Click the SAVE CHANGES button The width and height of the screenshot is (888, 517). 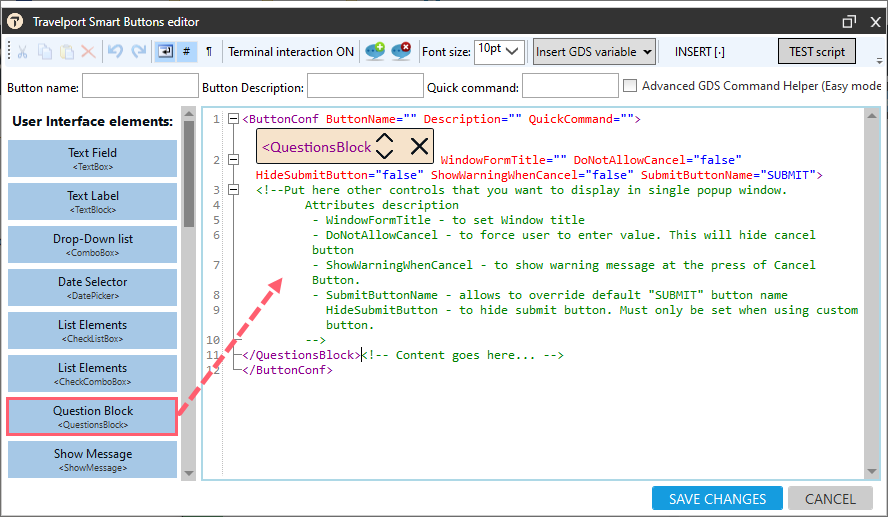click(716, 499)
